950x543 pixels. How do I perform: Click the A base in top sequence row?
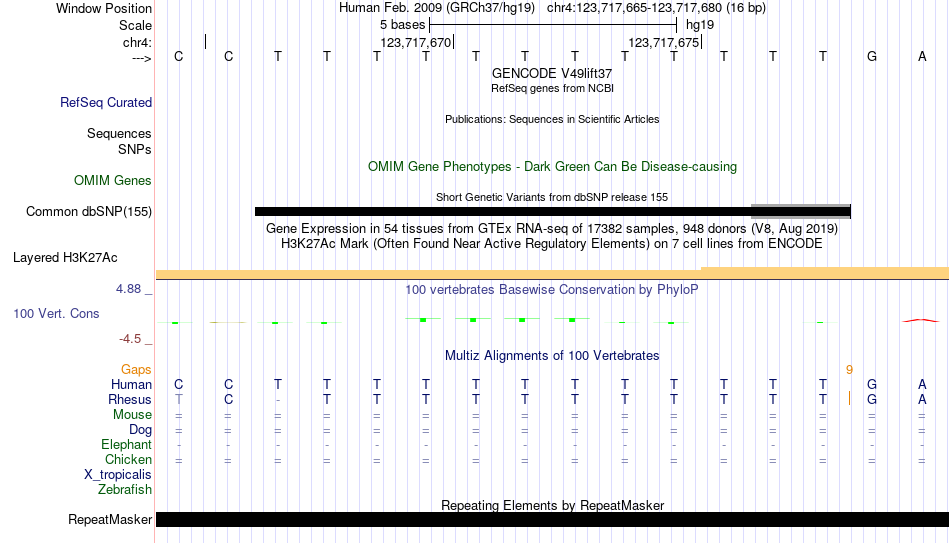pyautogui.click(x=922, y=57)
